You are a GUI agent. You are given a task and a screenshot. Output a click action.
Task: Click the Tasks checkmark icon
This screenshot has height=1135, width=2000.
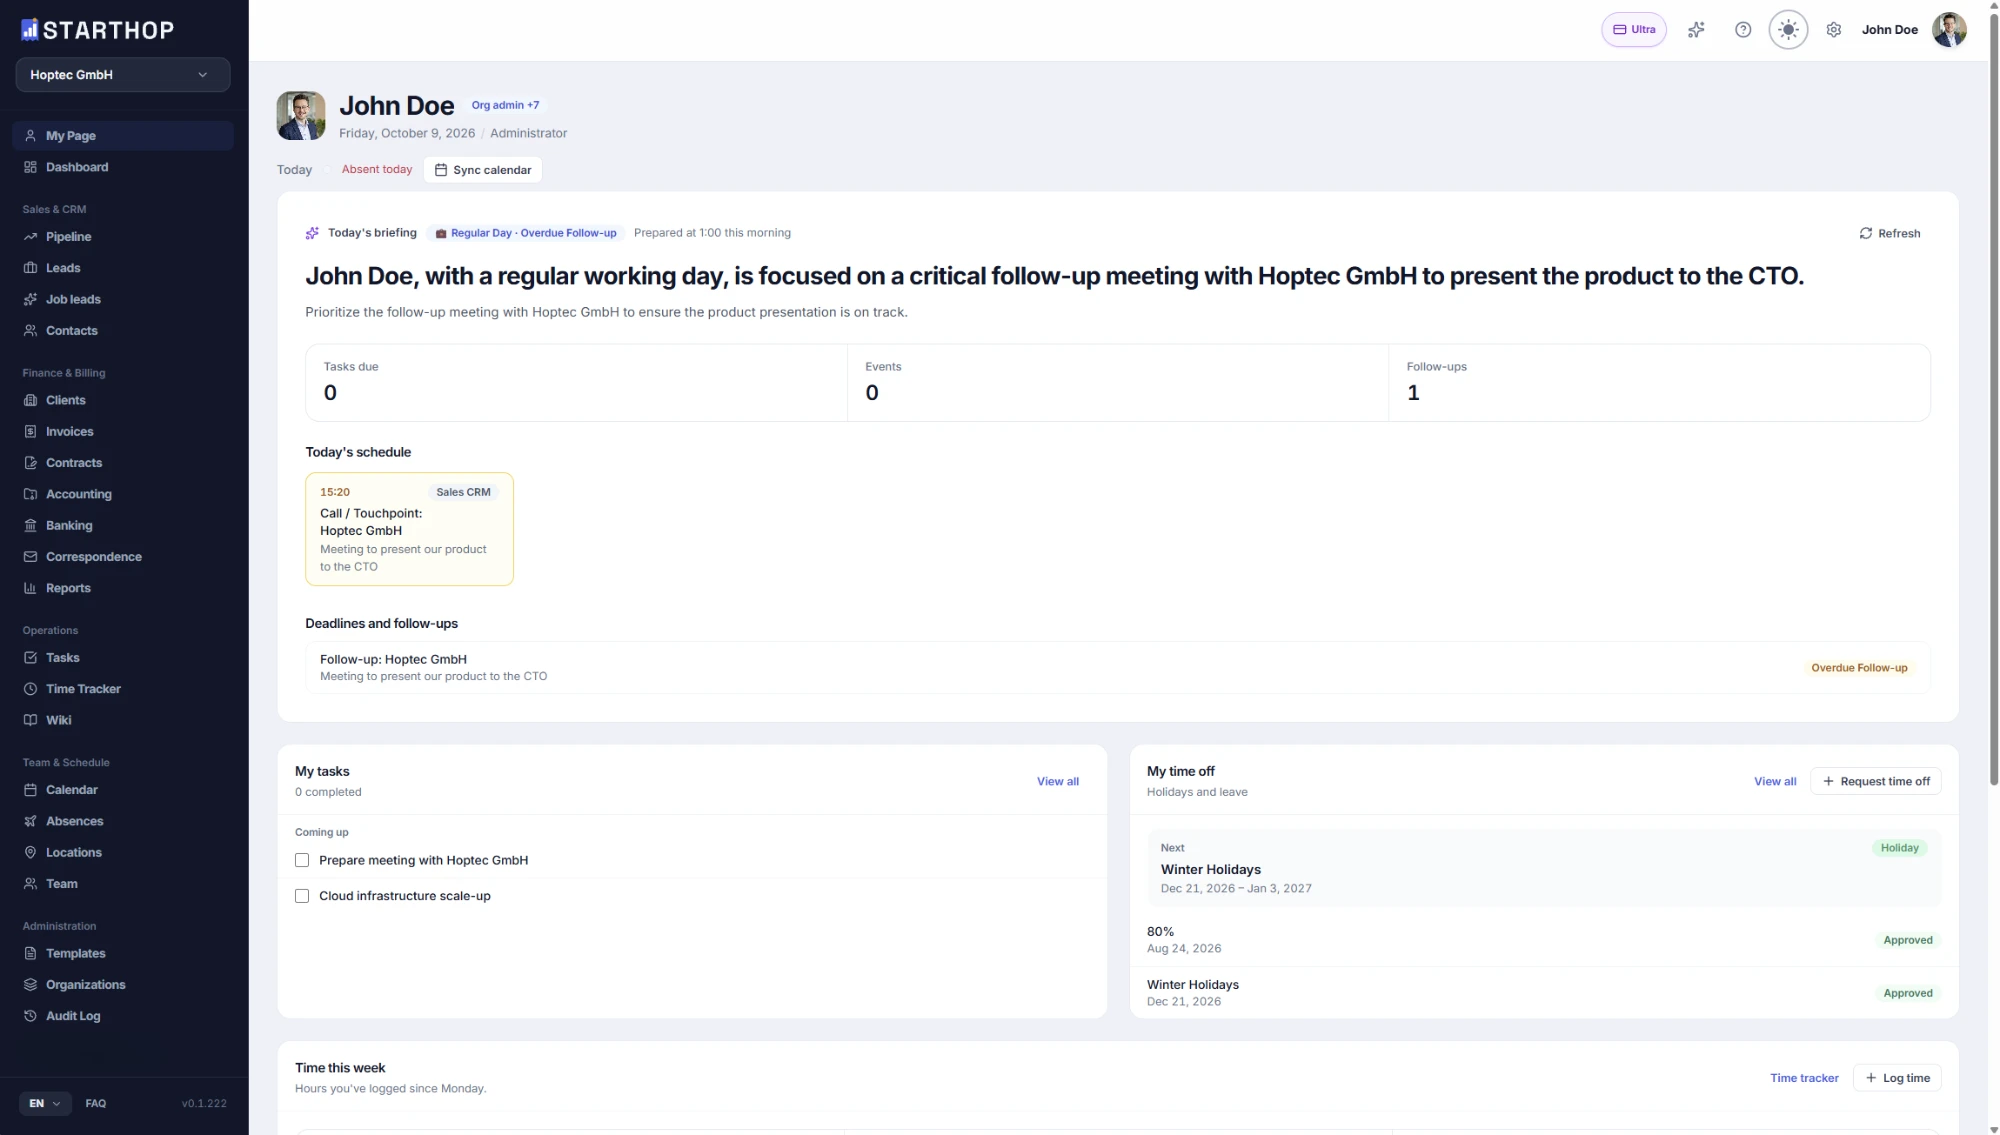(30, 658)
